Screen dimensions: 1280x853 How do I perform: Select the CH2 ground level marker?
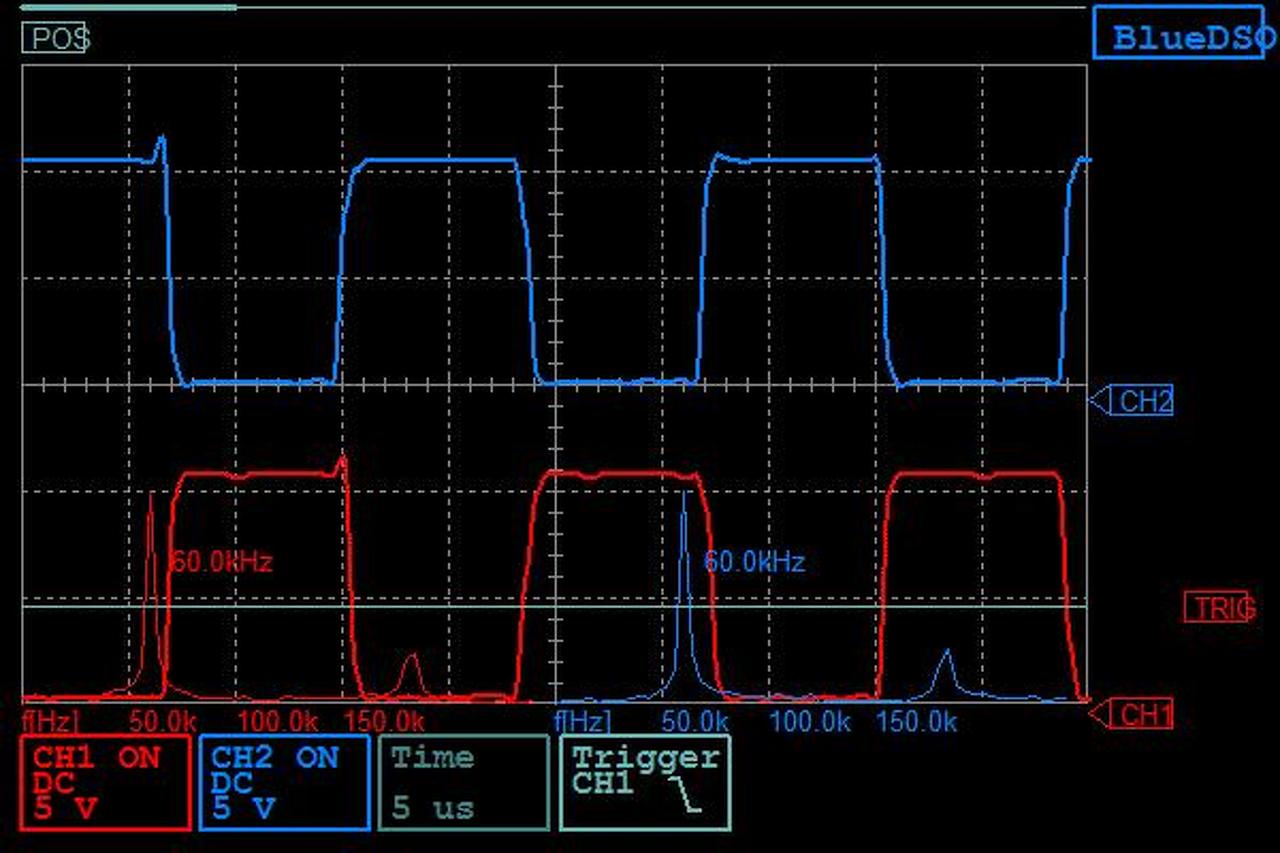pos(1131,402)
